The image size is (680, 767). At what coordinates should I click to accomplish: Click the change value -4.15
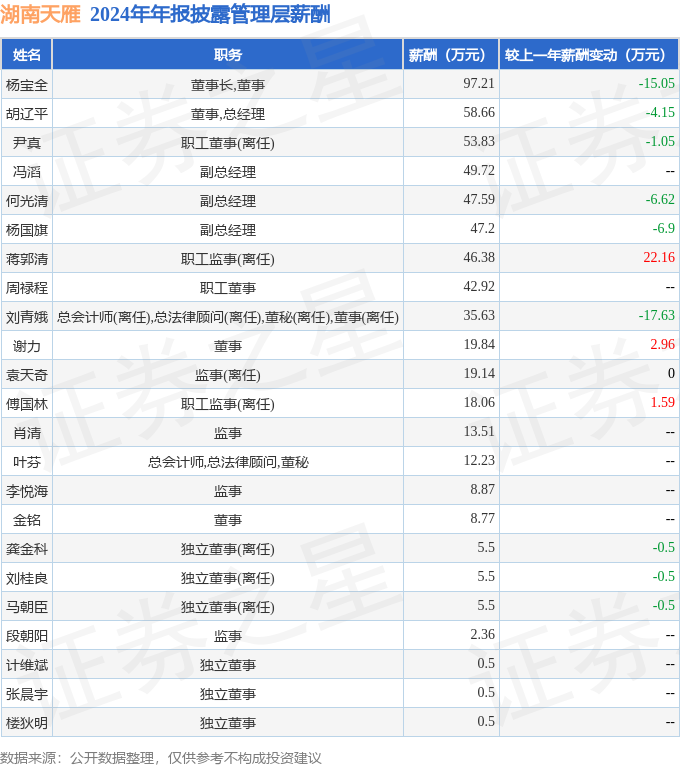point(660,113)
